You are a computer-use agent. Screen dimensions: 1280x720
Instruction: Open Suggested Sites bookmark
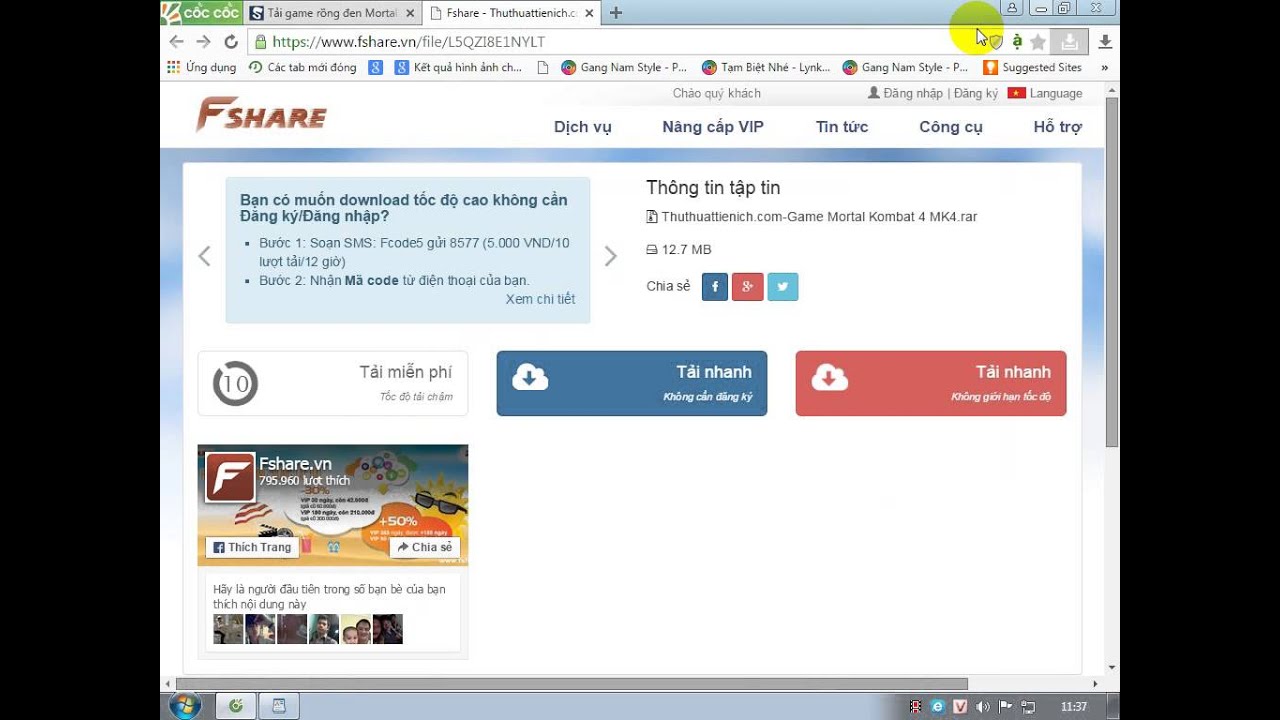coord(1032,68)
